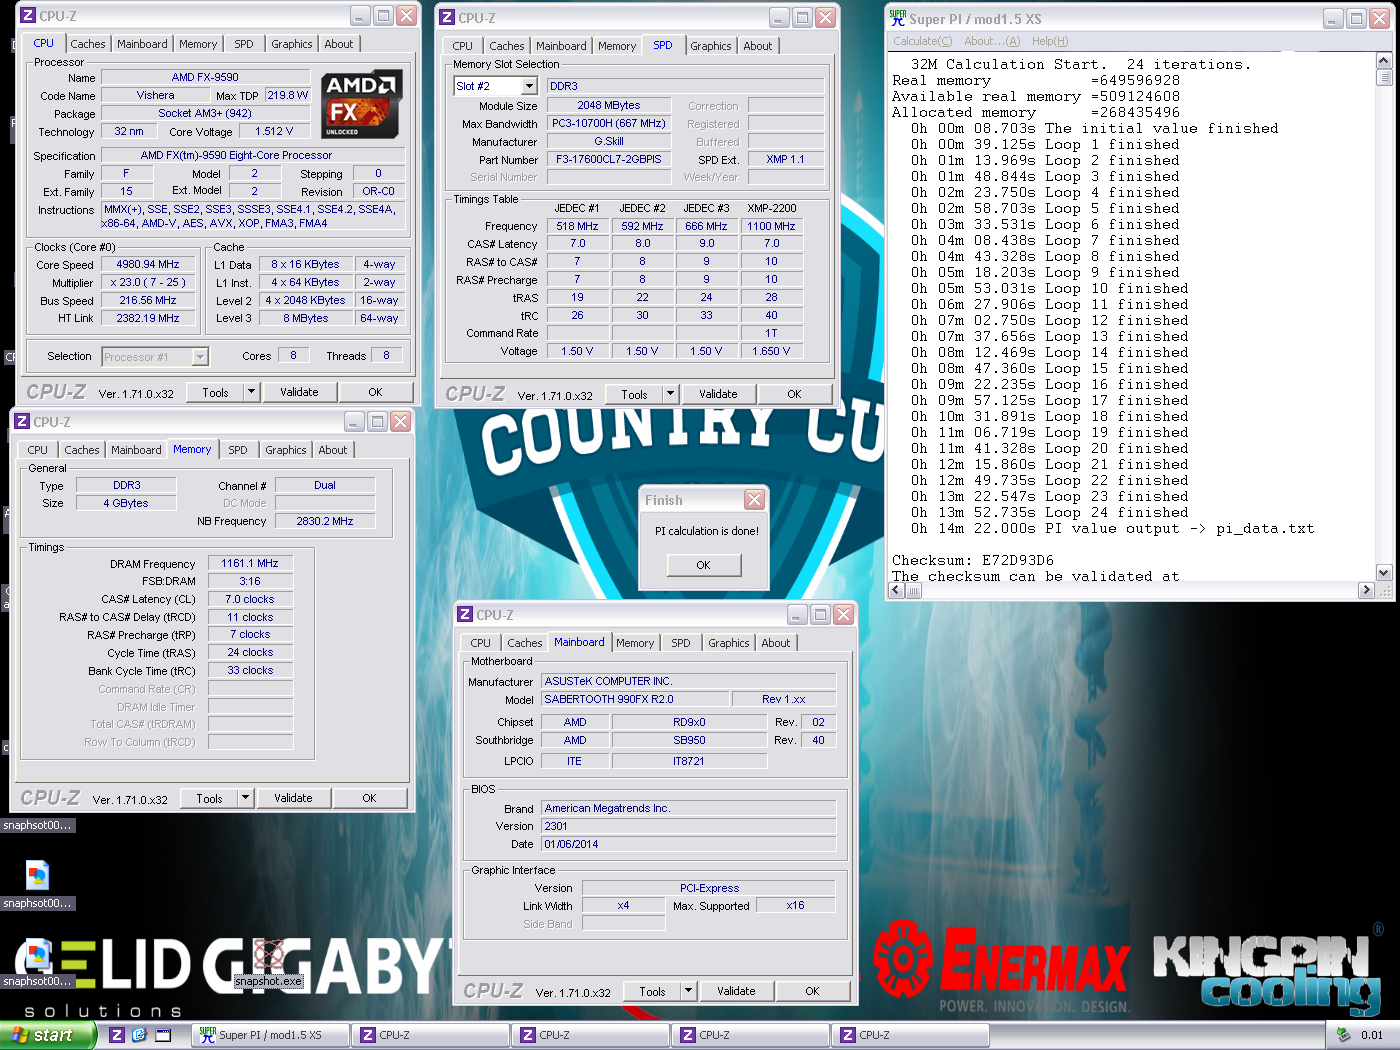Click the Super PI vertical scrollbar thumb
Screen dimensions: 1400x1050
[x=1384, y=77]
